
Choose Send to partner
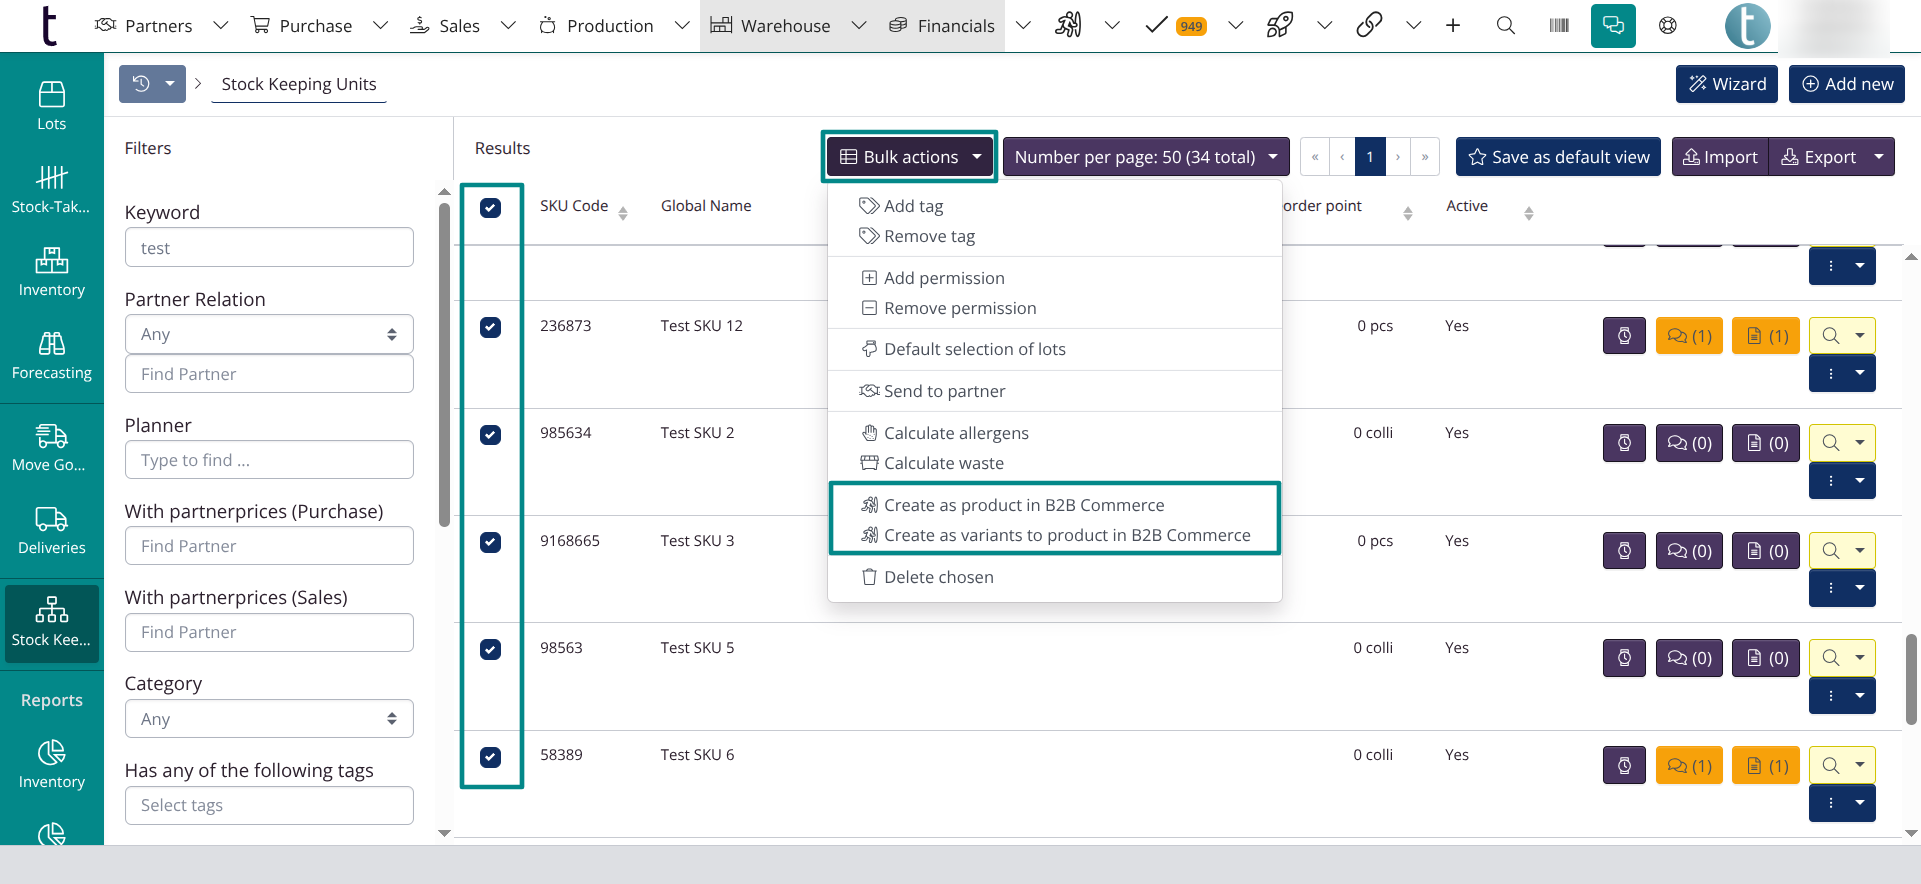point(932,391)
